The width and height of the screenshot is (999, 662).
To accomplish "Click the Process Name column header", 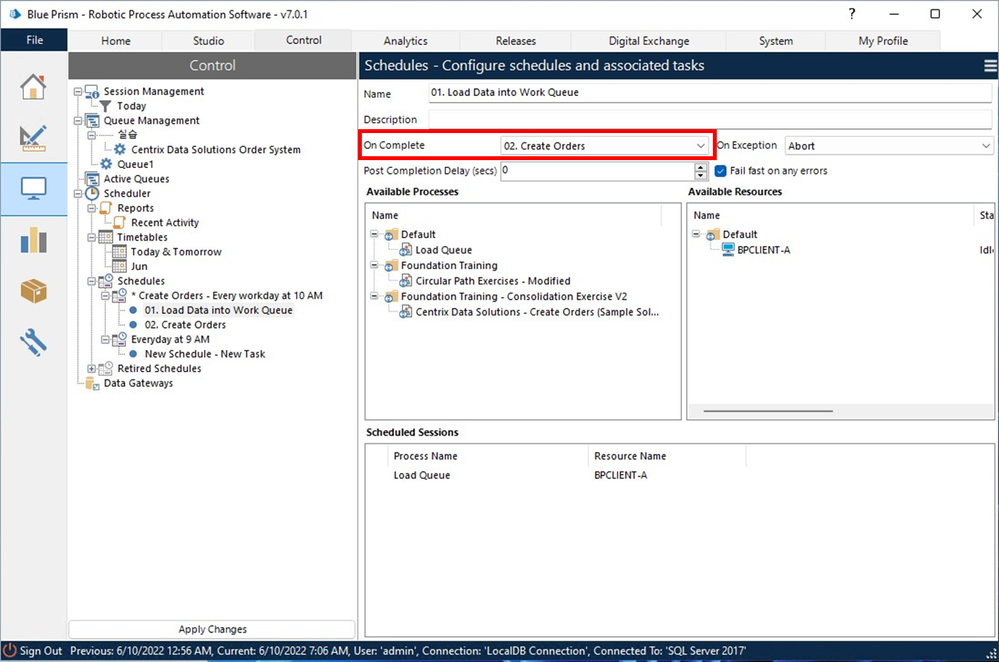I will tap(425, 456).
